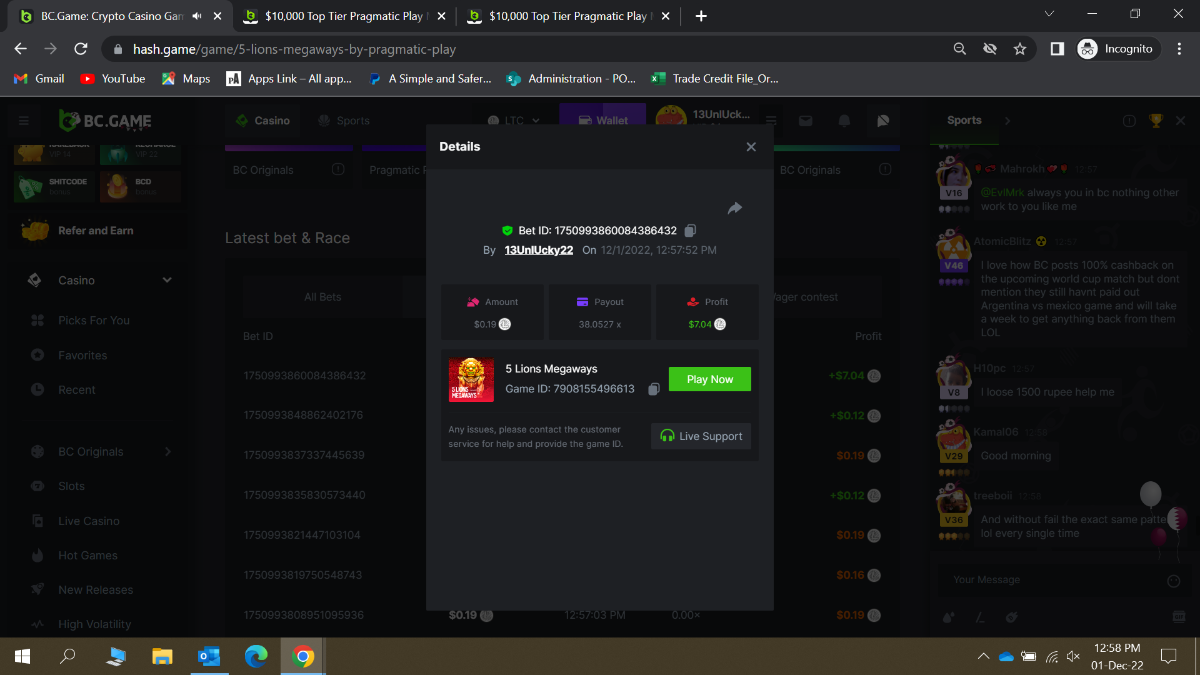1200x675 pixels.
Task: Launch Outlook from the Windows taskbar
Action: tap(209, 656)
